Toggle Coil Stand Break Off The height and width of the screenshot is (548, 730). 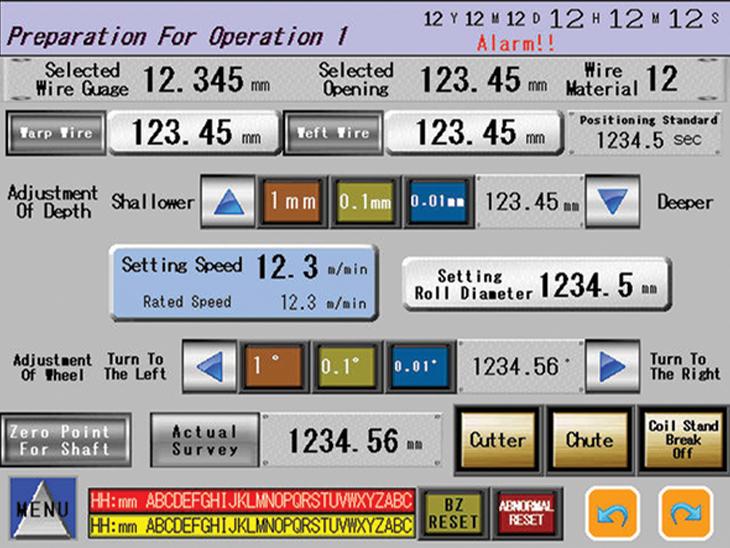[683, 440]
